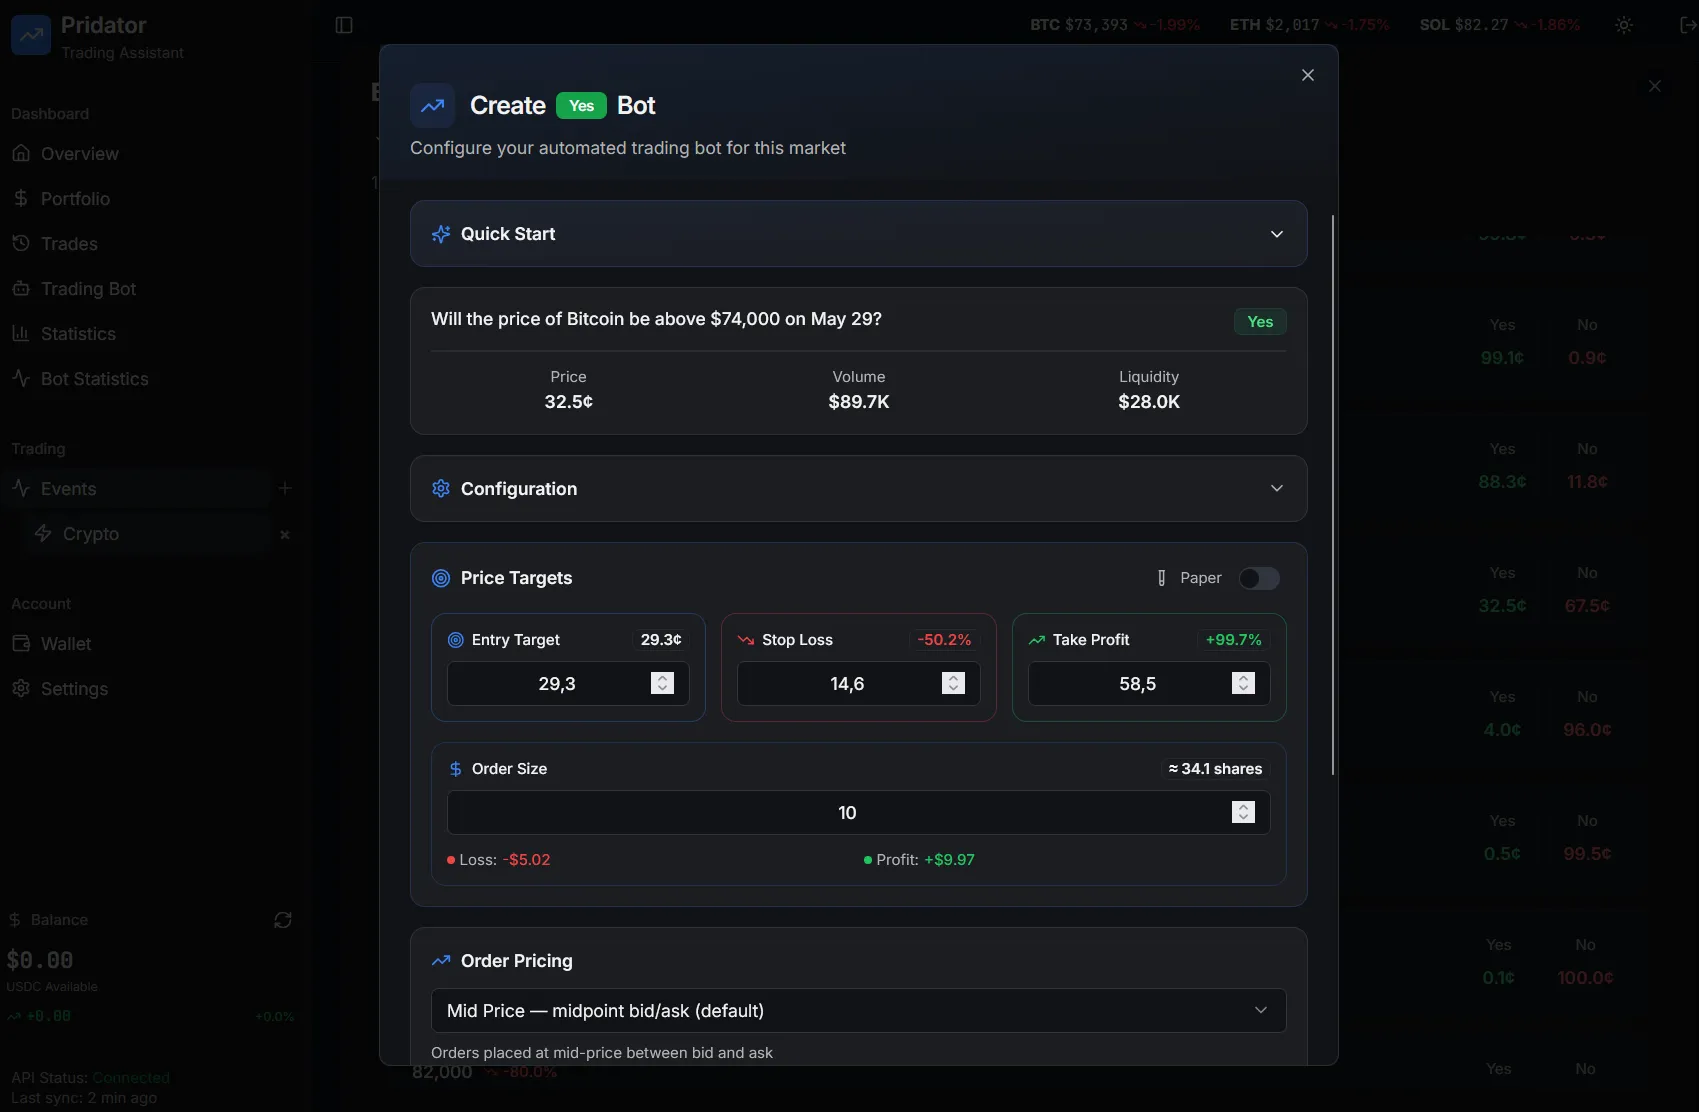Click the dialog vertical scrollbar
Screen dimensions: 1699x1112
coord(1333,495)
